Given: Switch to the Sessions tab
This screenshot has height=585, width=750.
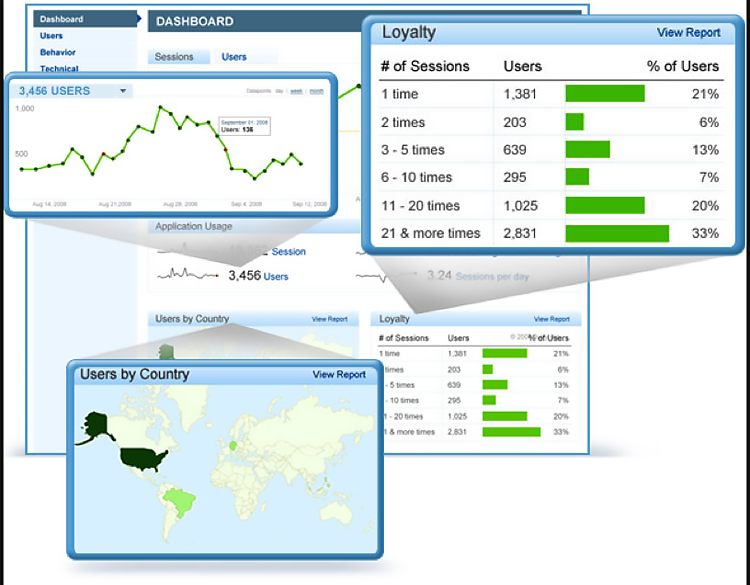Looking at the screenshot, I should 178,56.
